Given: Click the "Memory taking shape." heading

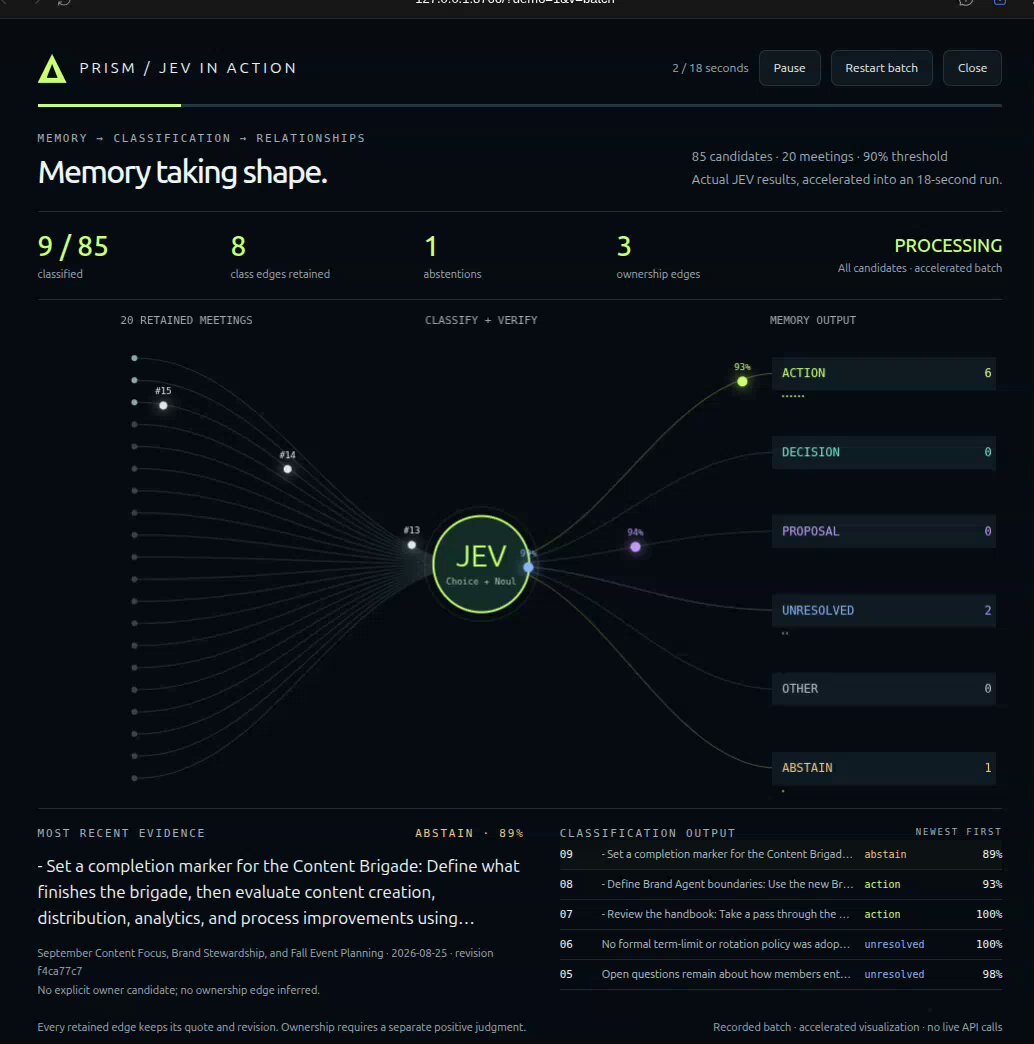Looking at the screenshot, I should pos(182,172).
